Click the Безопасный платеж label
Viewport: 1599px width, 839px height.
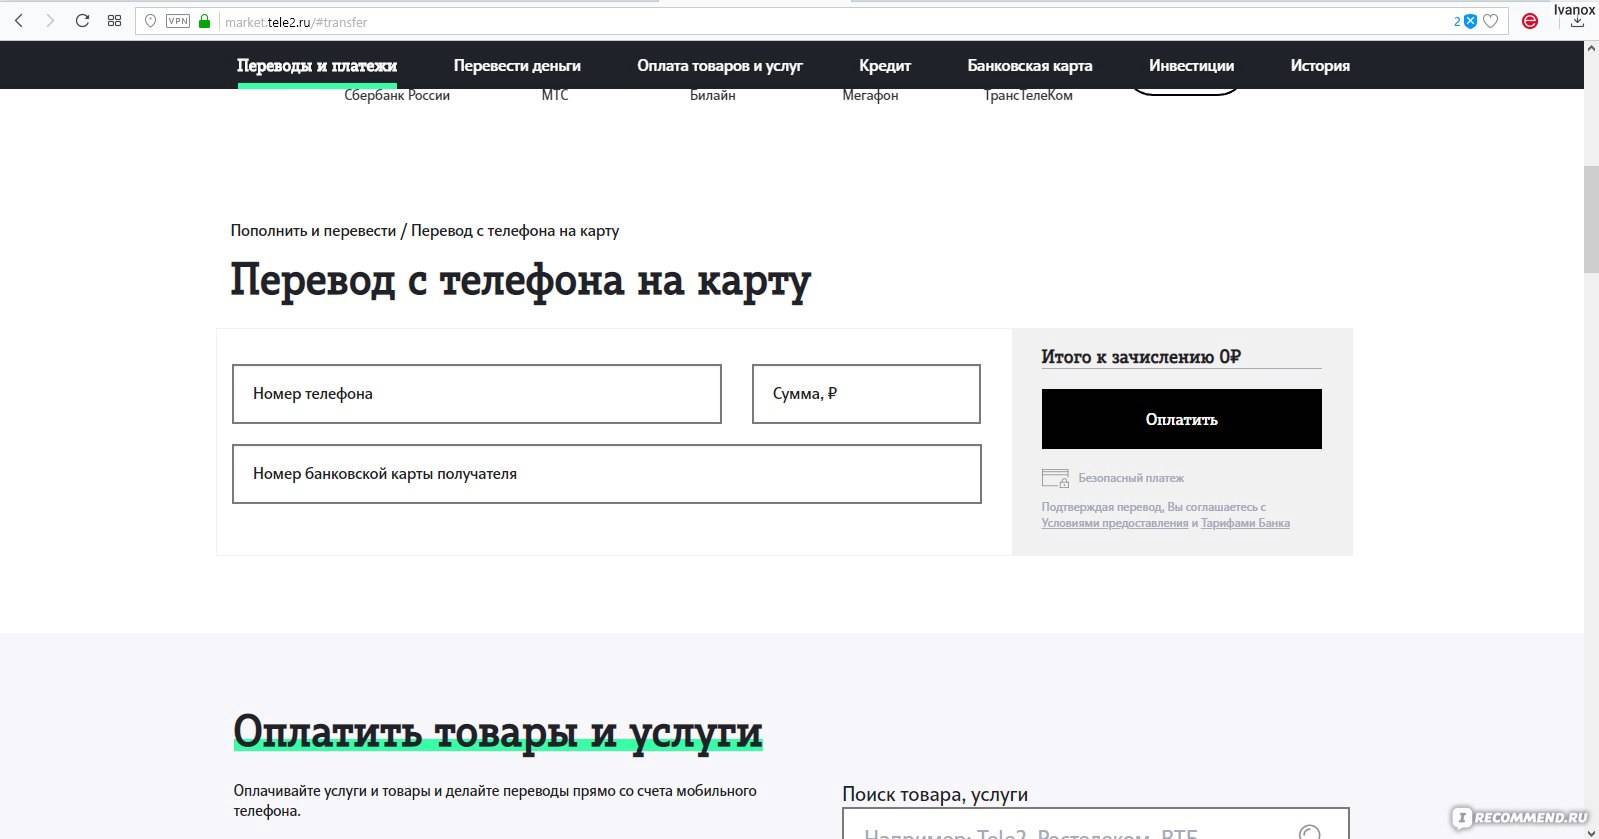coord(1131,478)
